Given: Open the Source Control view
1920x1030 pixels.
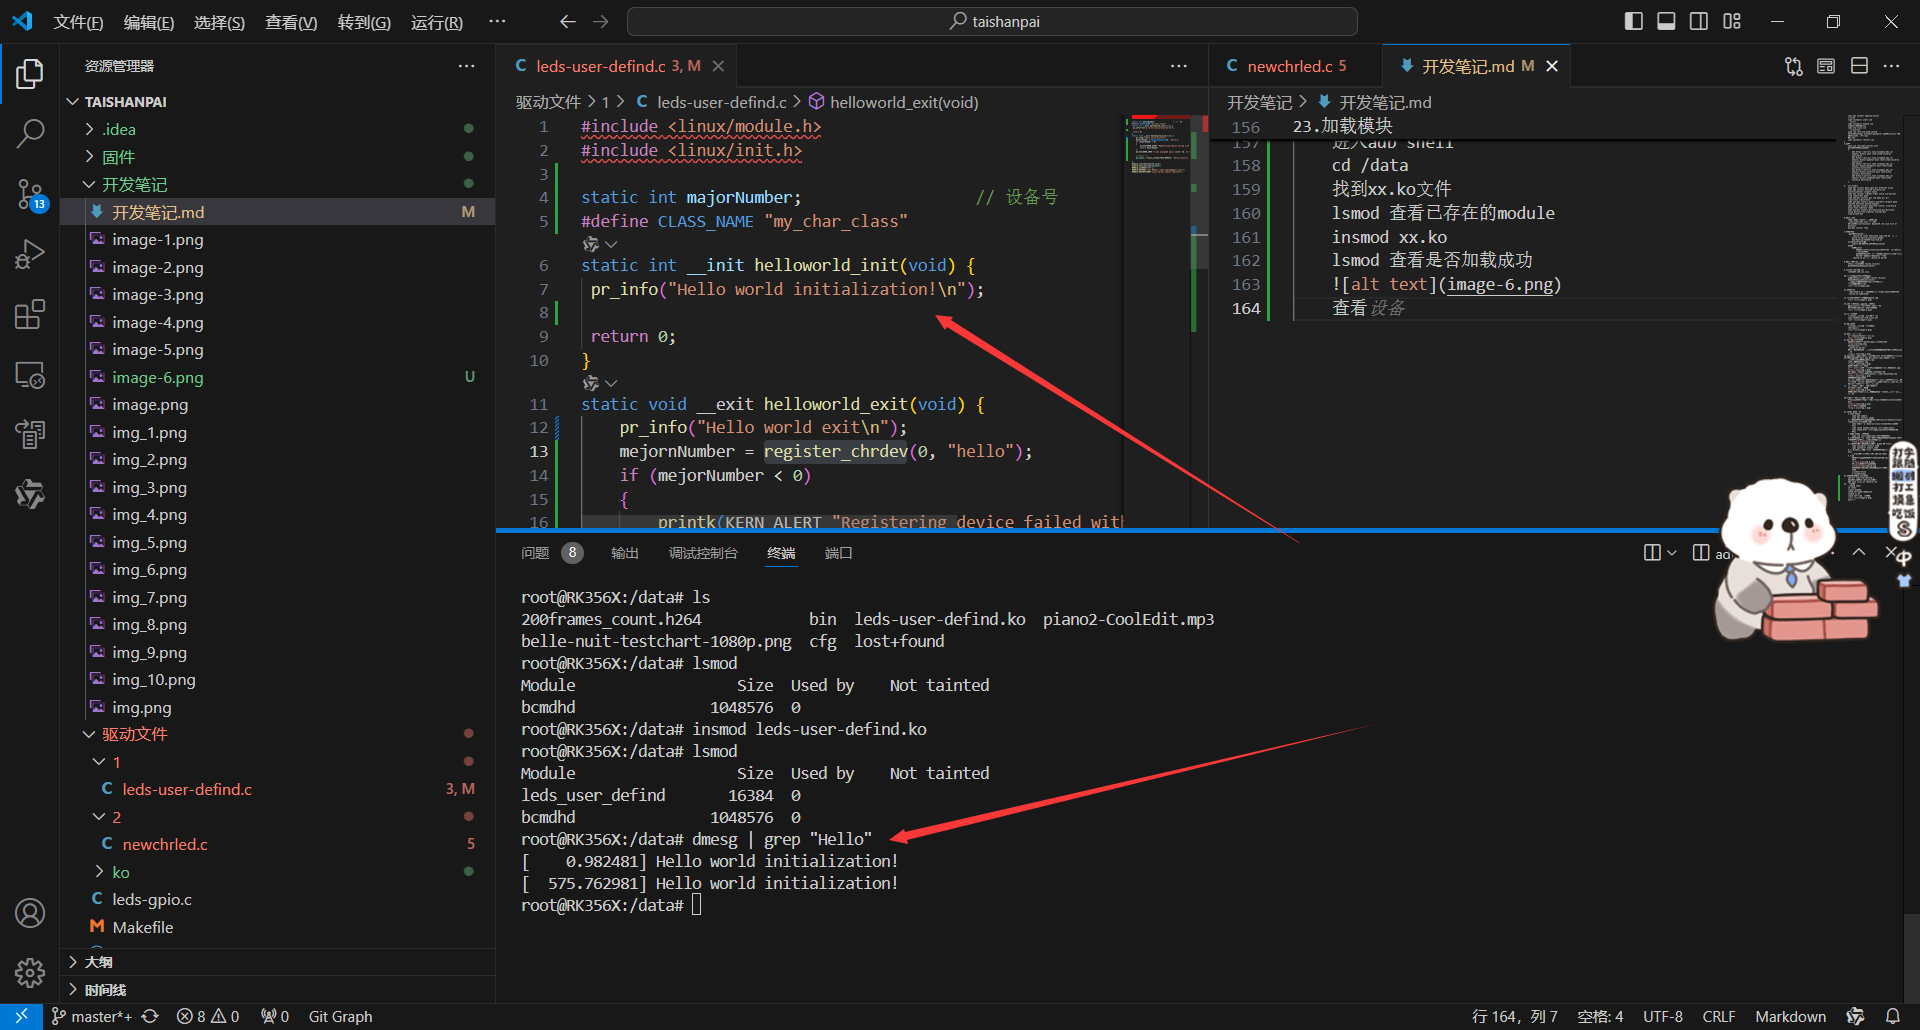Looking at the screenshot, I should point(30,194).
